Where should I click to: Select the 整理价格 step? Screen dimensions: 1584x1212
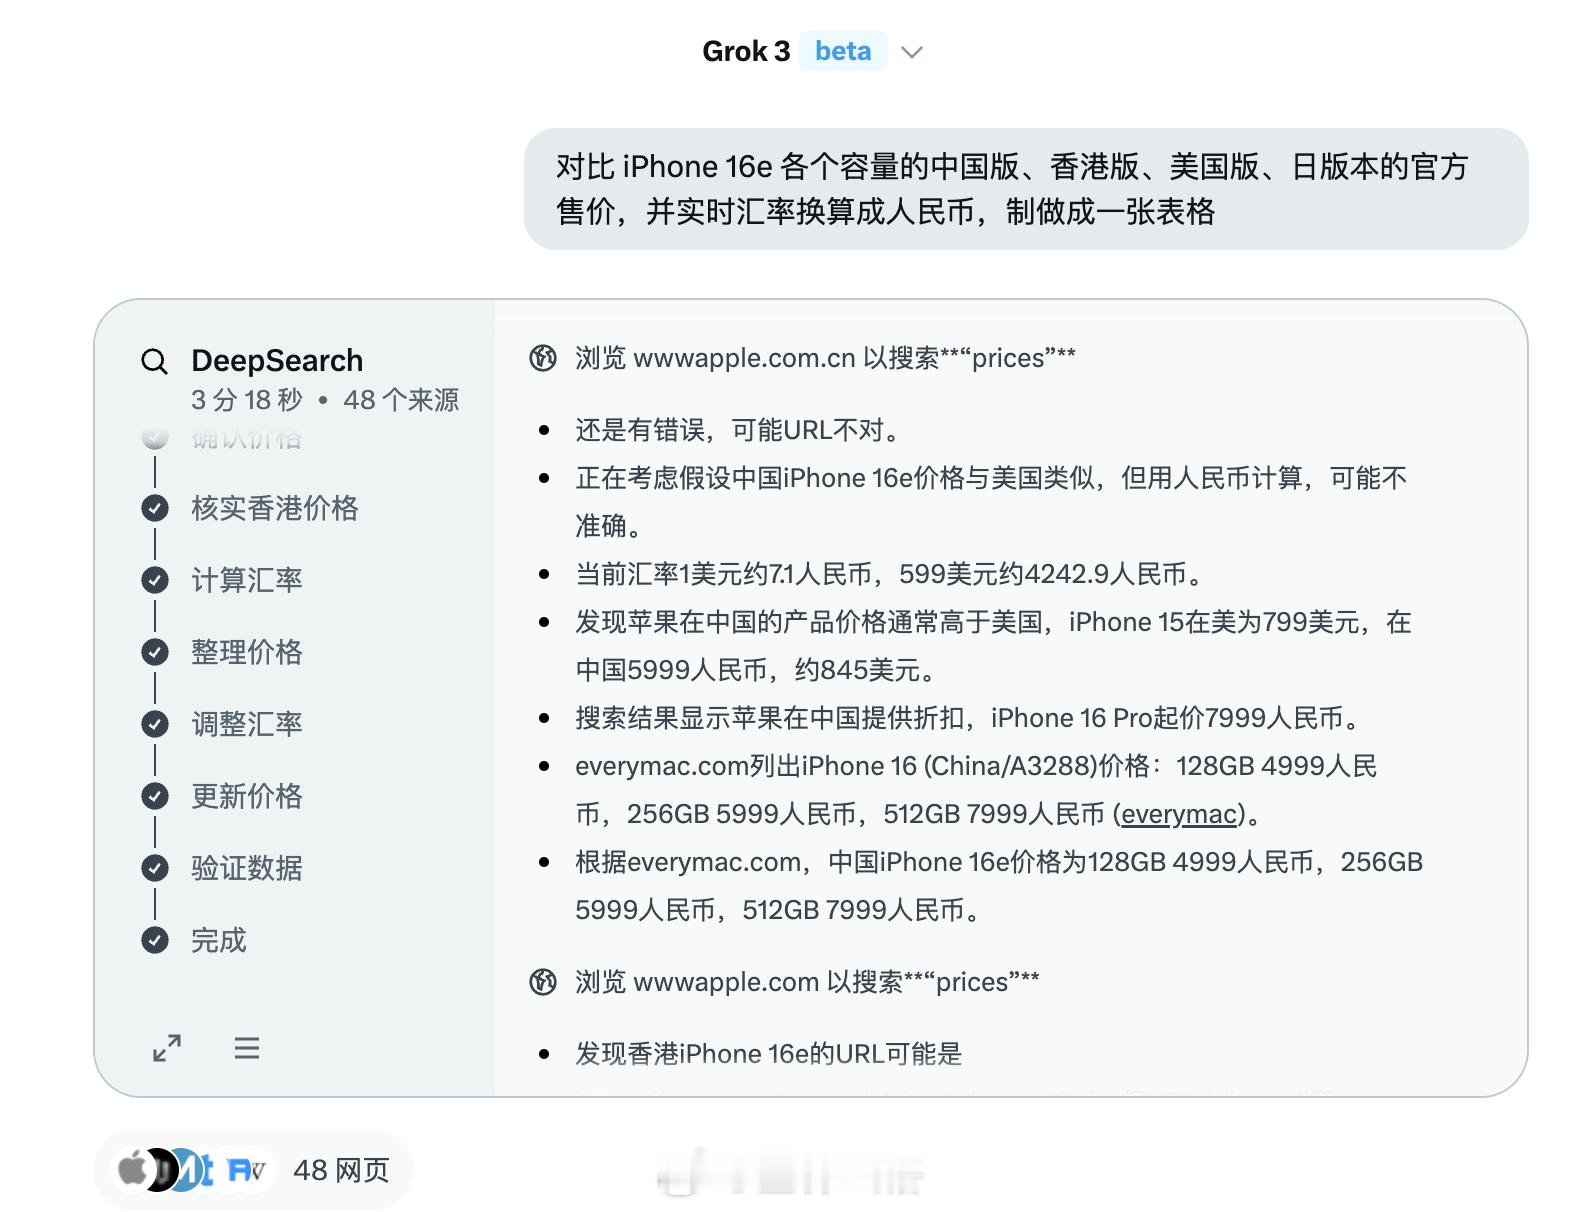click(247, 652)
